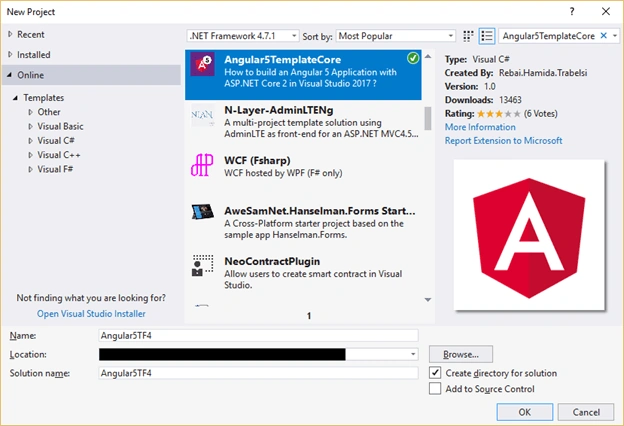Image resolution: width=624 pixels, height=426 pixels.
Task: Select the Other templates item
Action: click(x=49, y=112)
